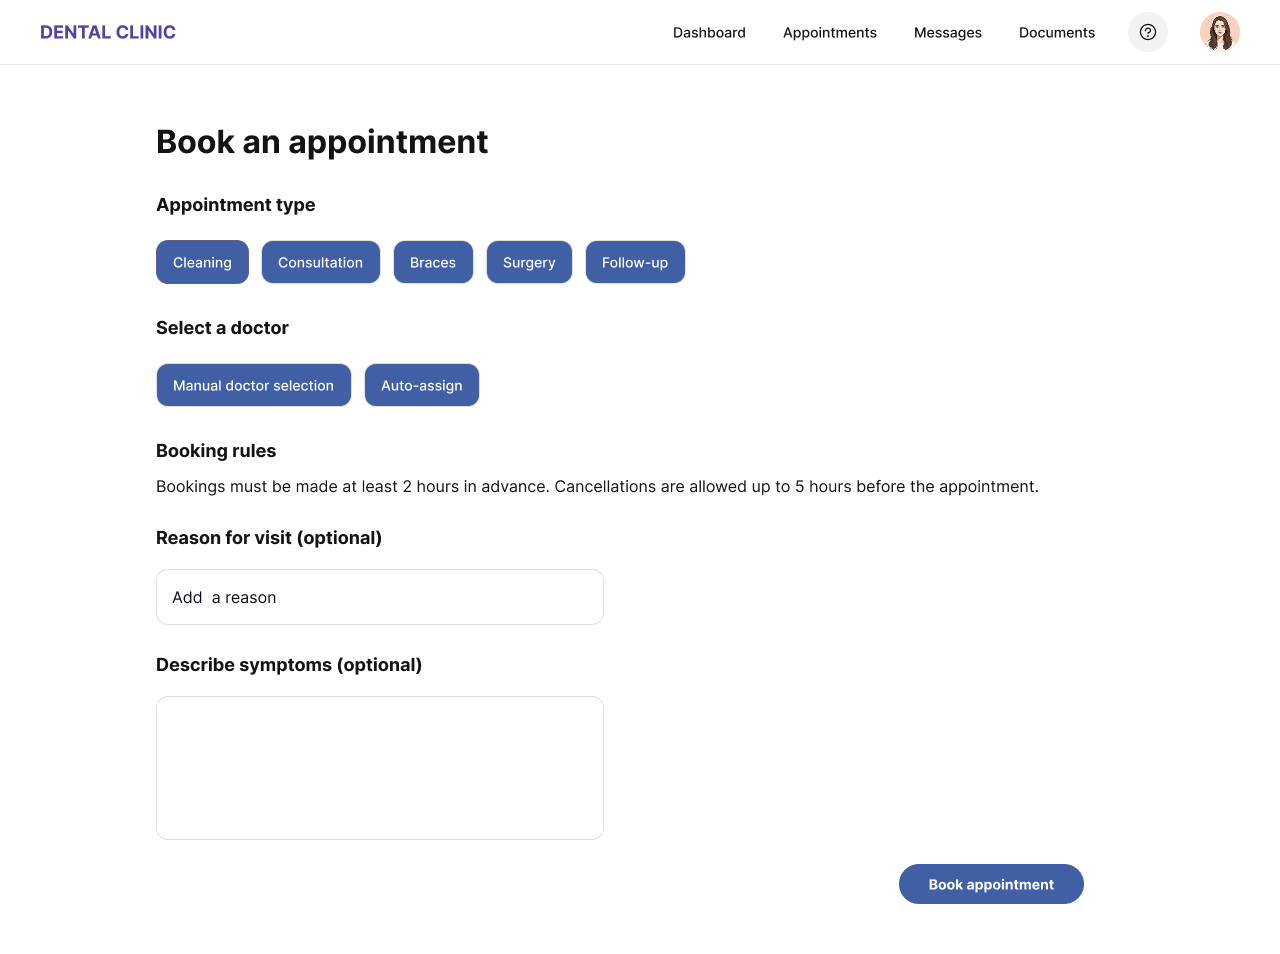Pick the Braces appointment option
Screen dimensions: 1280x954
(433, 262)
